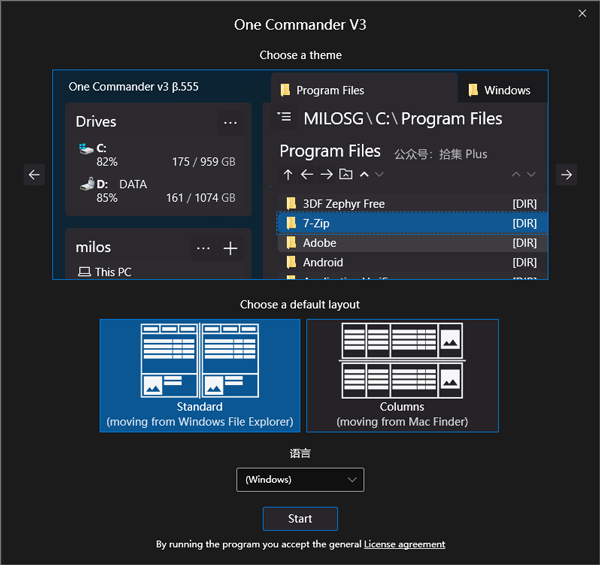
Task: Open the milos panel three-dot menu
Action: point(203,248)
